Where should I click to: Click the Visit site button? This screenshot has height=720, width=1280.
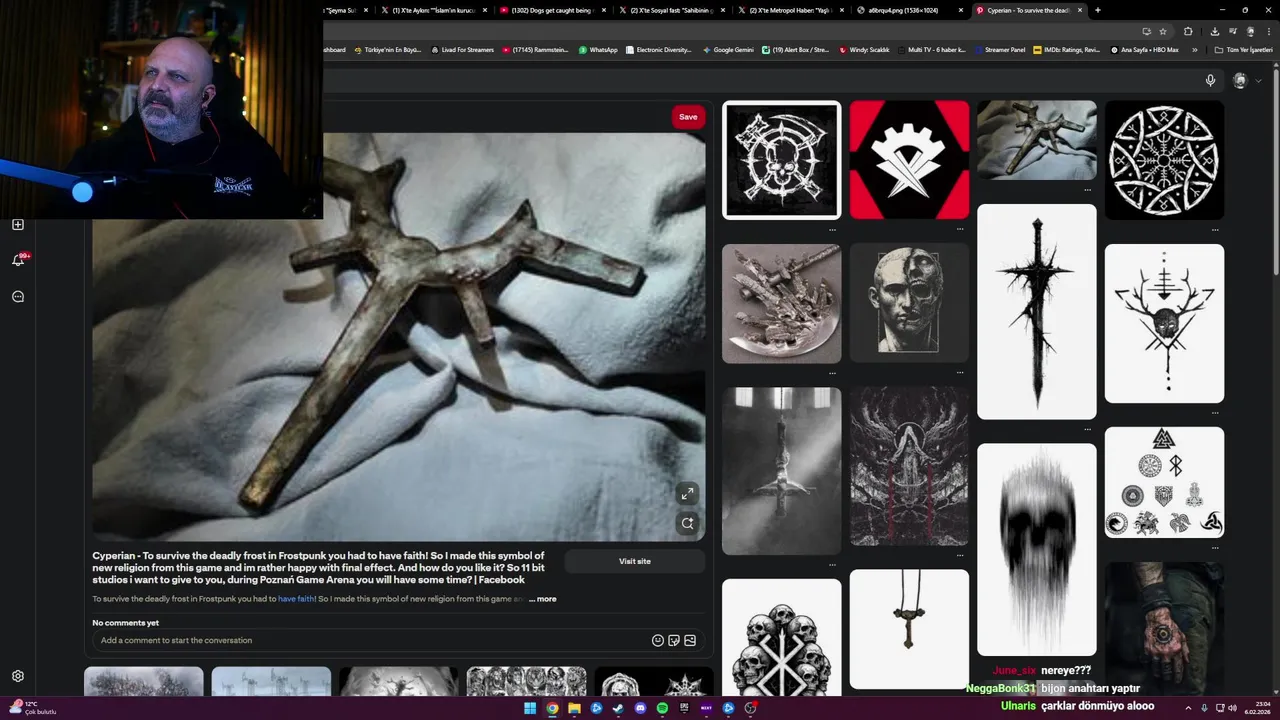635,561
